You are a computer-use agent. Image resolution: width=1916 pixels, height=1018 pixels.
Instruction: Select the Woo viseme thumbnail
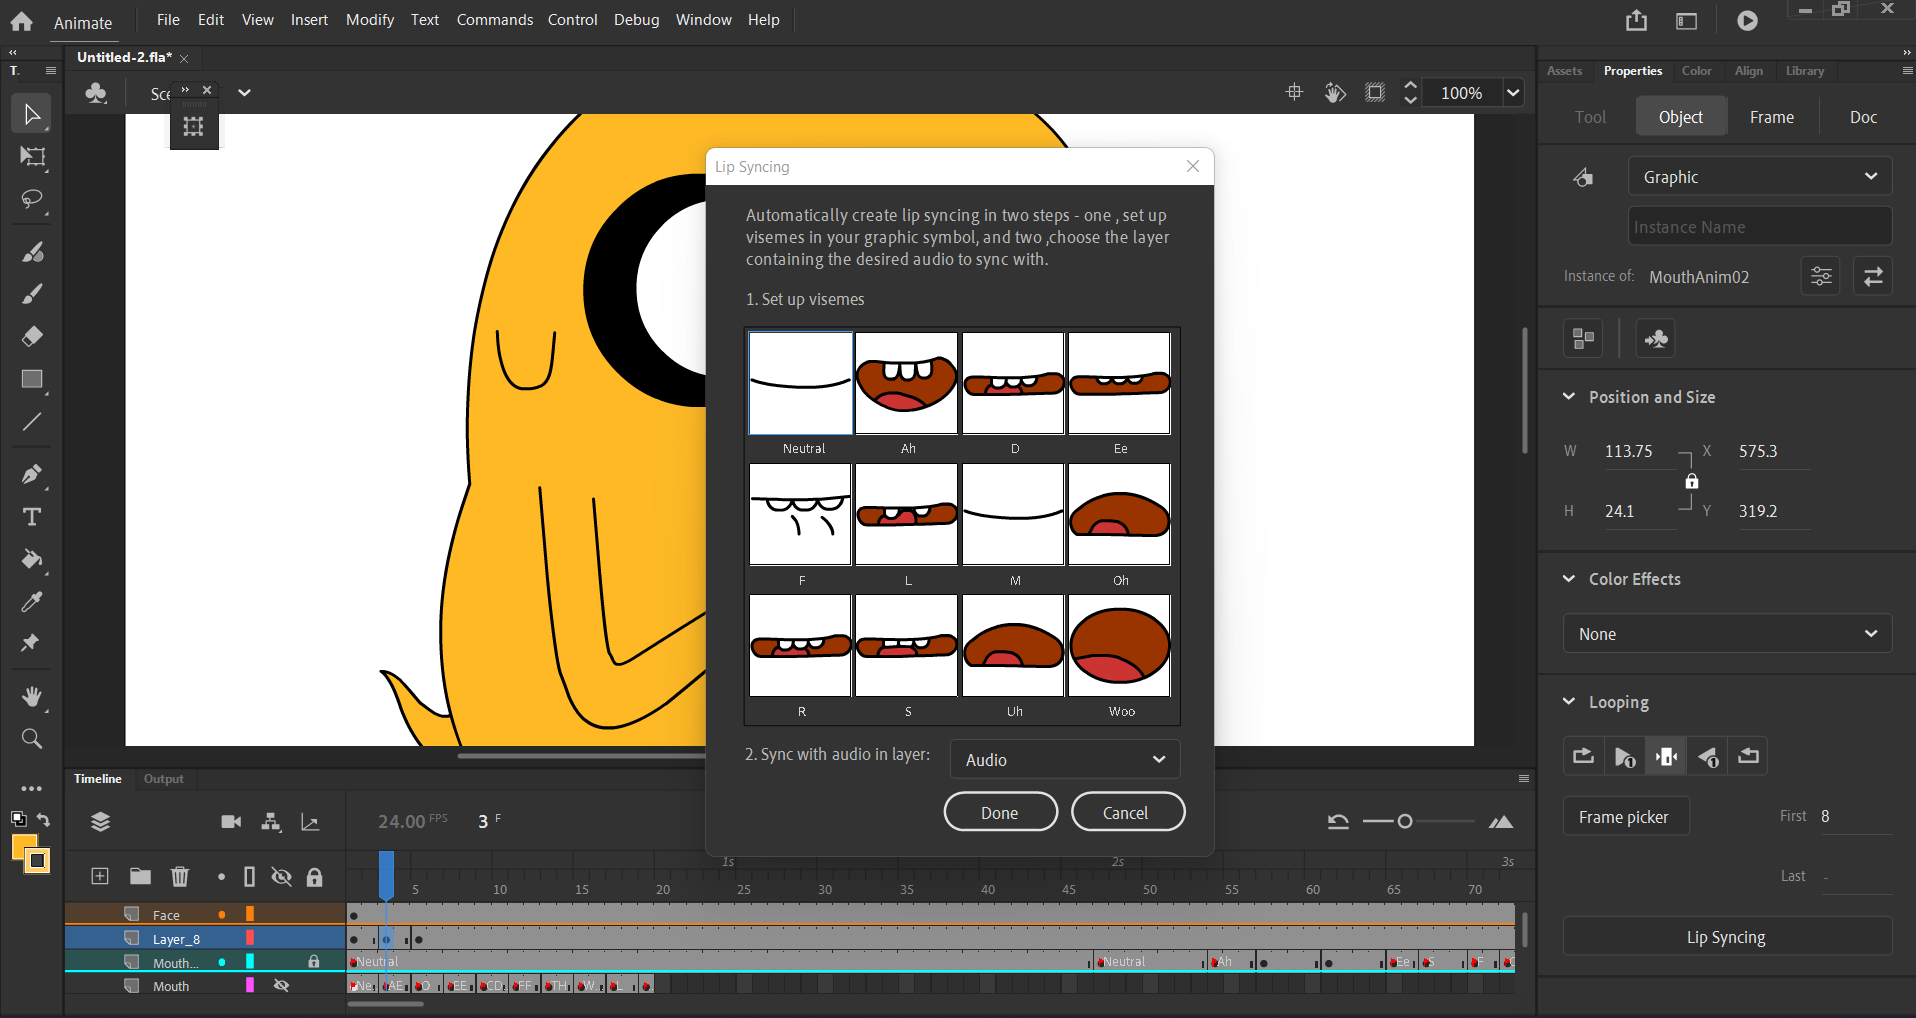coord(1119,646)
